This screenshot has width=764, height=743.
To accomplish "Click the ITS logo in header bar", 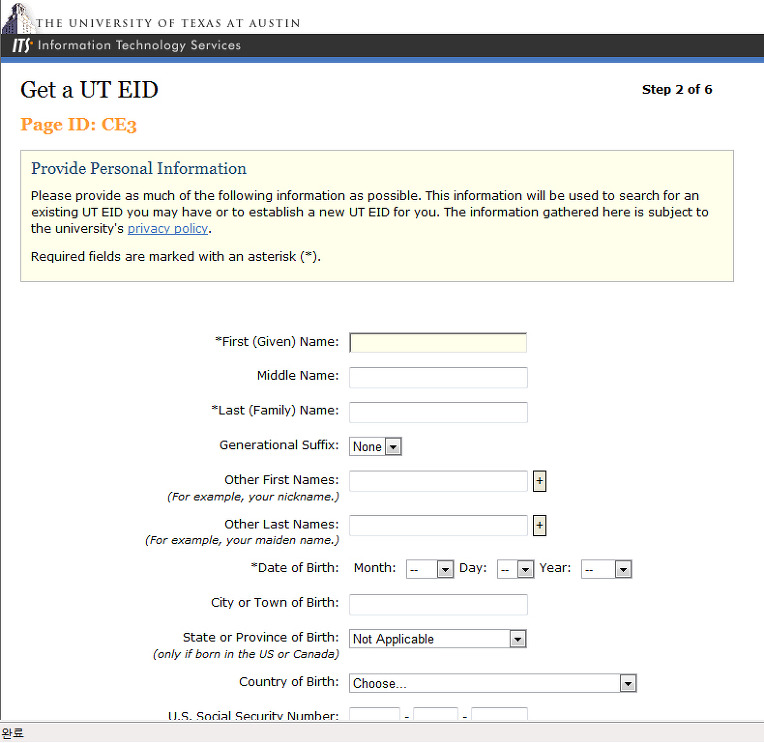I will click(20, 46).
